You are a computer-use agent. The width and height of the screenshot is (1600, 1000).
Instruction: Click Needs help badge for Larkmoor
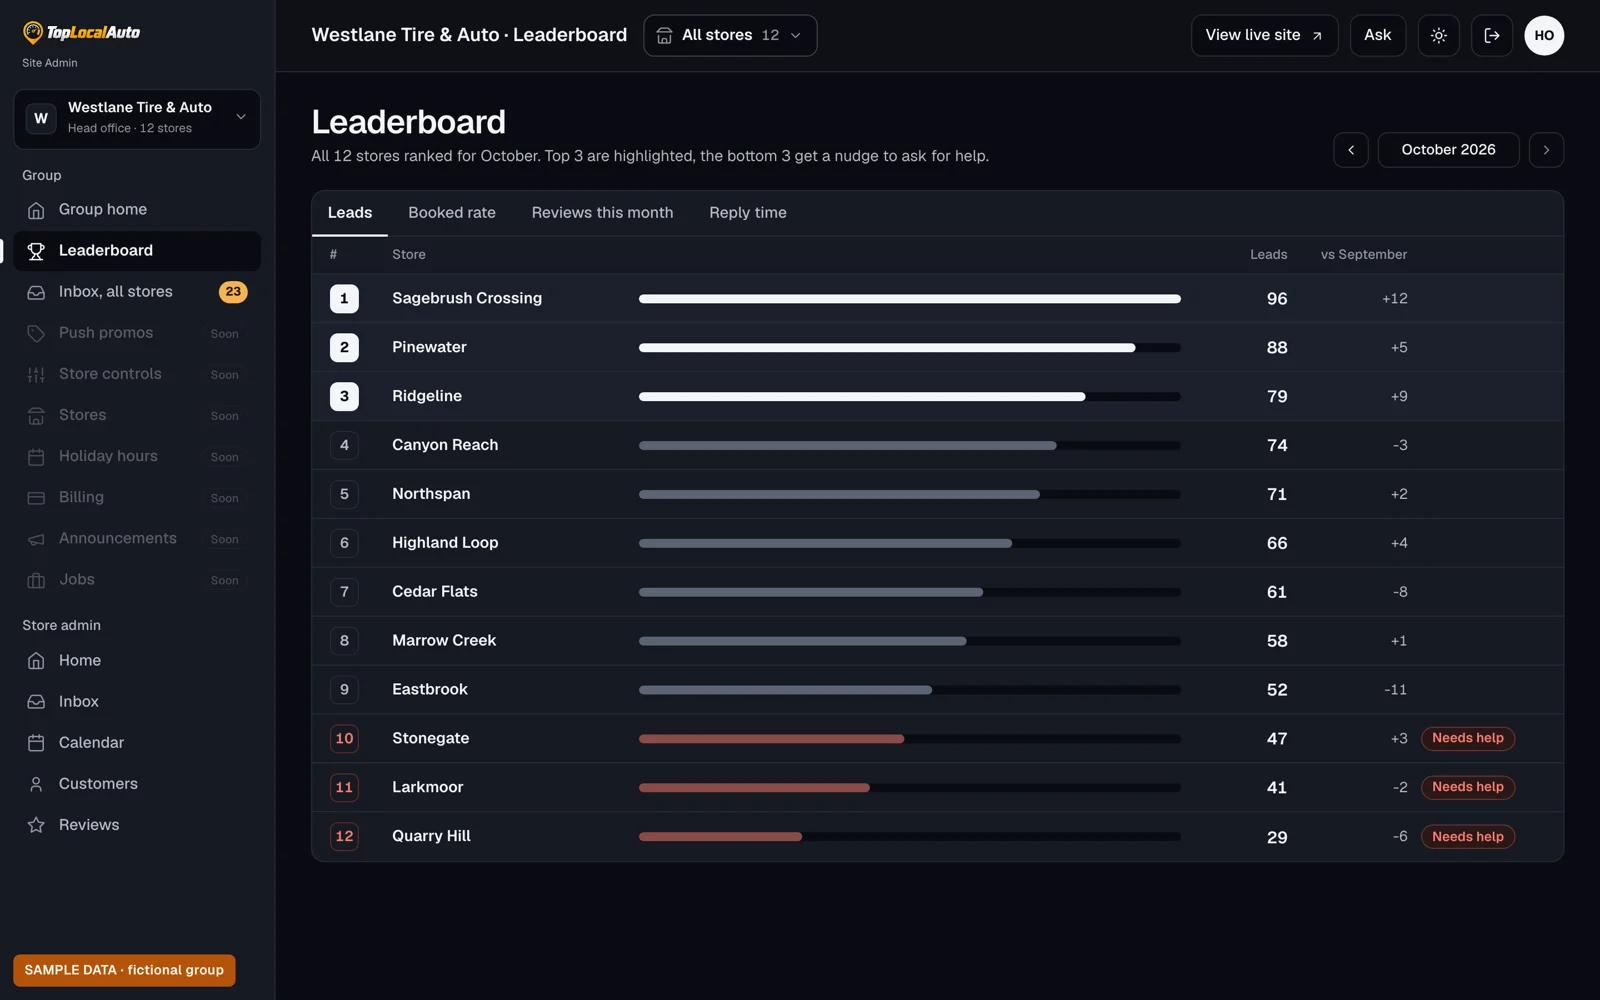[x=1468, y=788]
